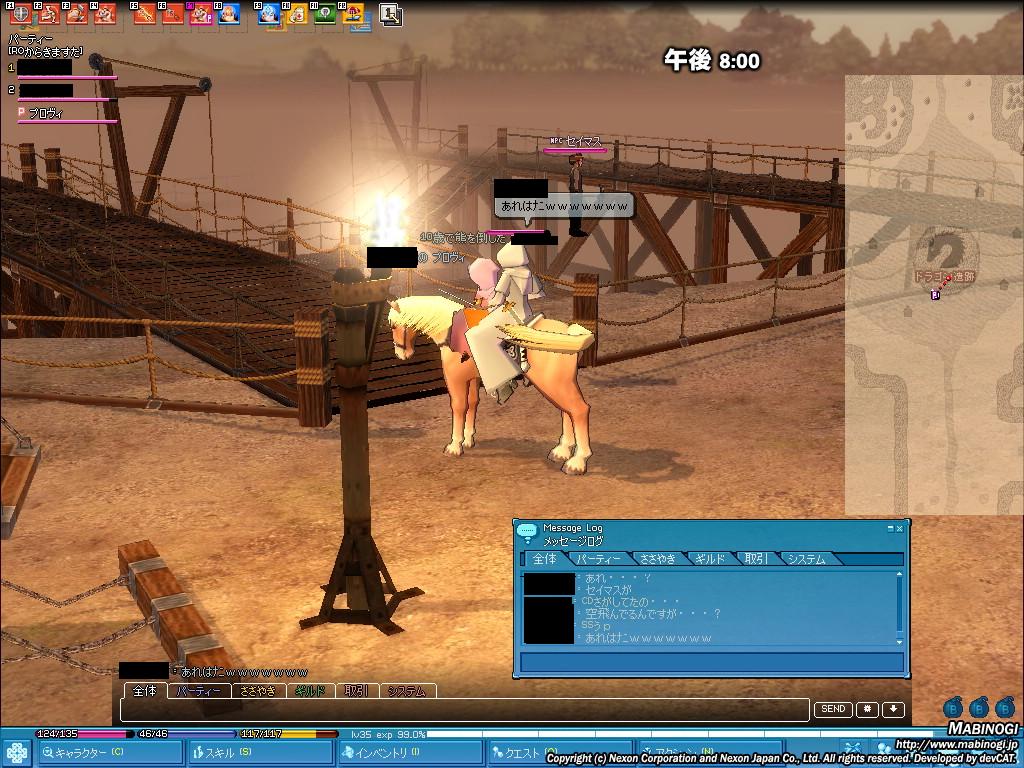The width and height of the screenshot is (1024, 768).
Task: Use the F2 hotkey skill icon
Action: click(x=48, y=13)
